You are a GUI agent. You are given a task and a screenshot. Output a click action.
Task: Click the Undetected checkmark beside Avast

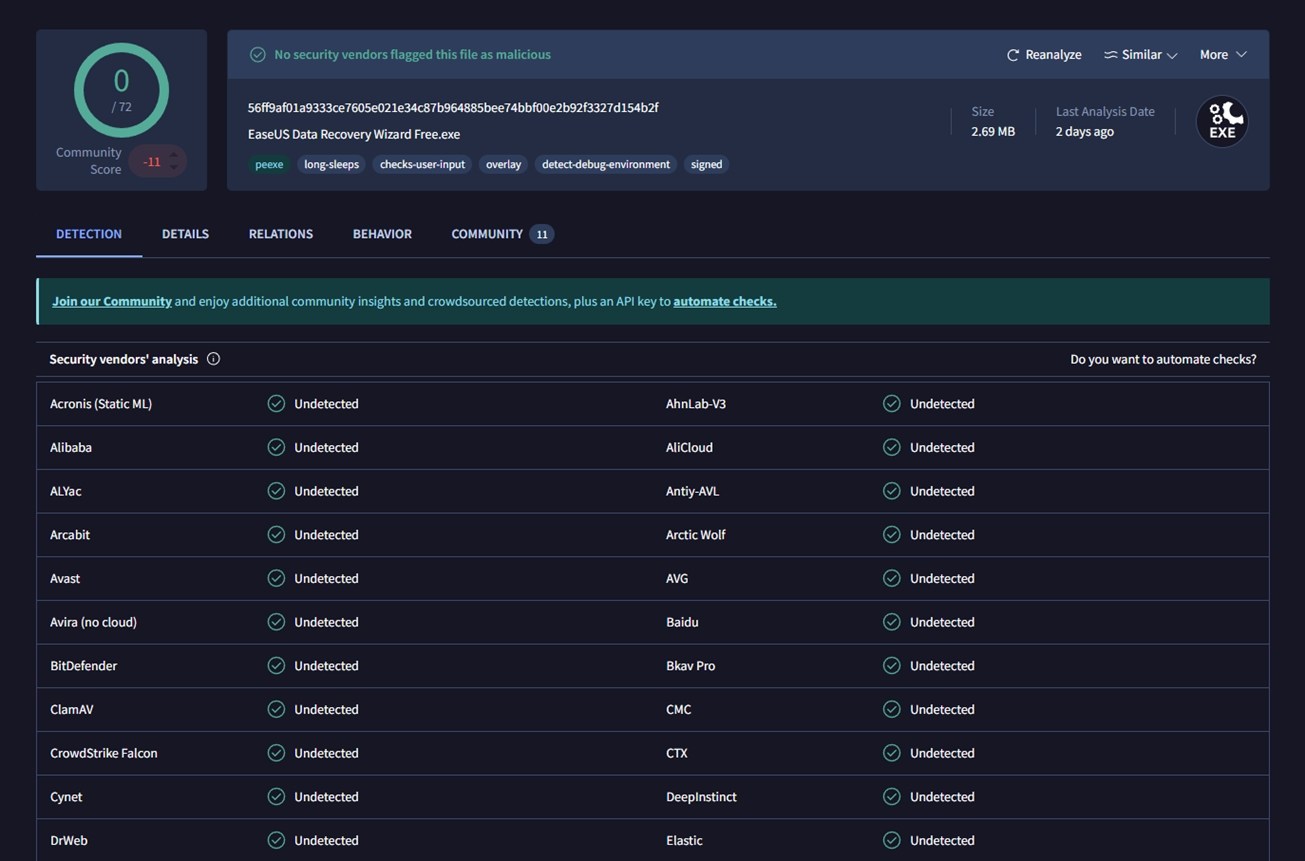click(x=276, y=578)
